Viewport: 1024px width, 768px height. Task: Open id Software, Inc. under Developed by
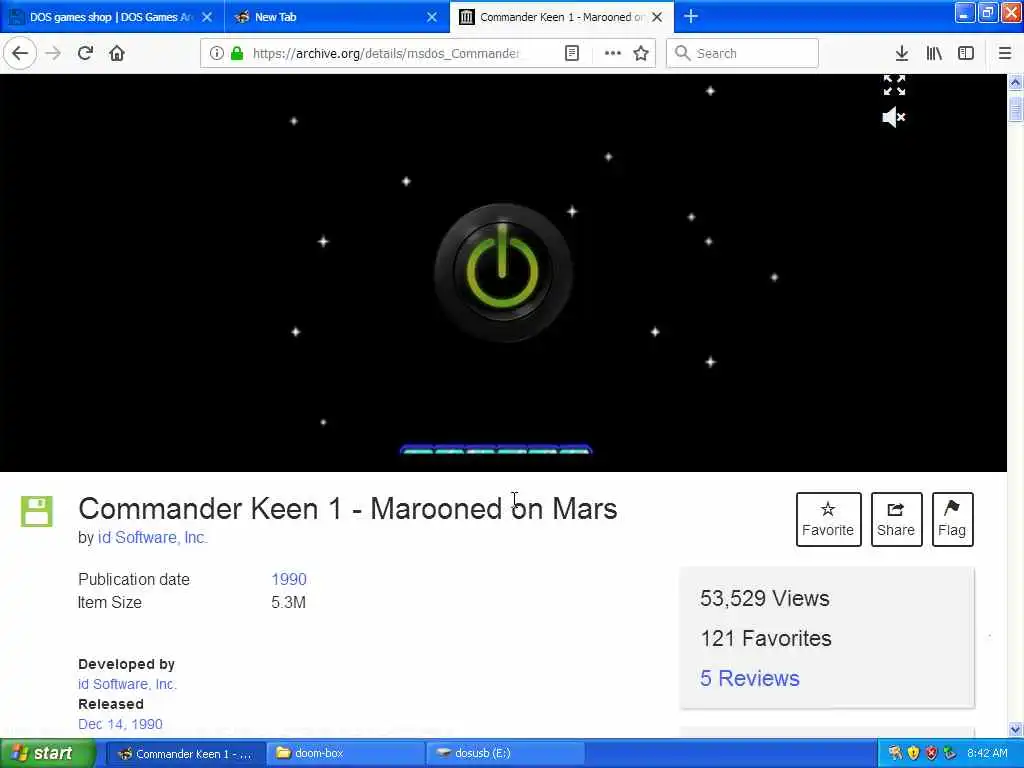(127, 684)
